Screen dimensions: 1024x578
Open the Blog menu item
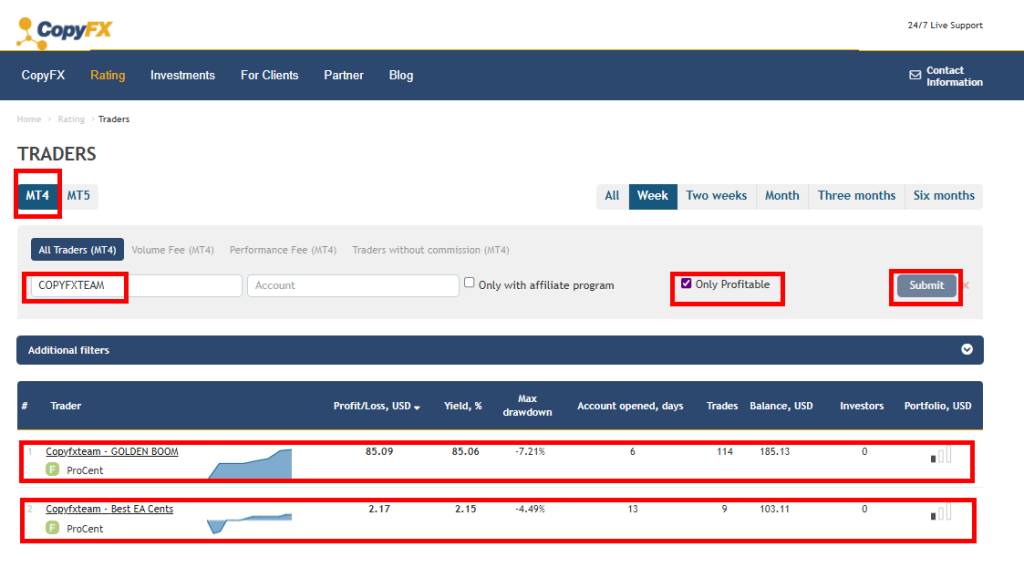[401, 75]
